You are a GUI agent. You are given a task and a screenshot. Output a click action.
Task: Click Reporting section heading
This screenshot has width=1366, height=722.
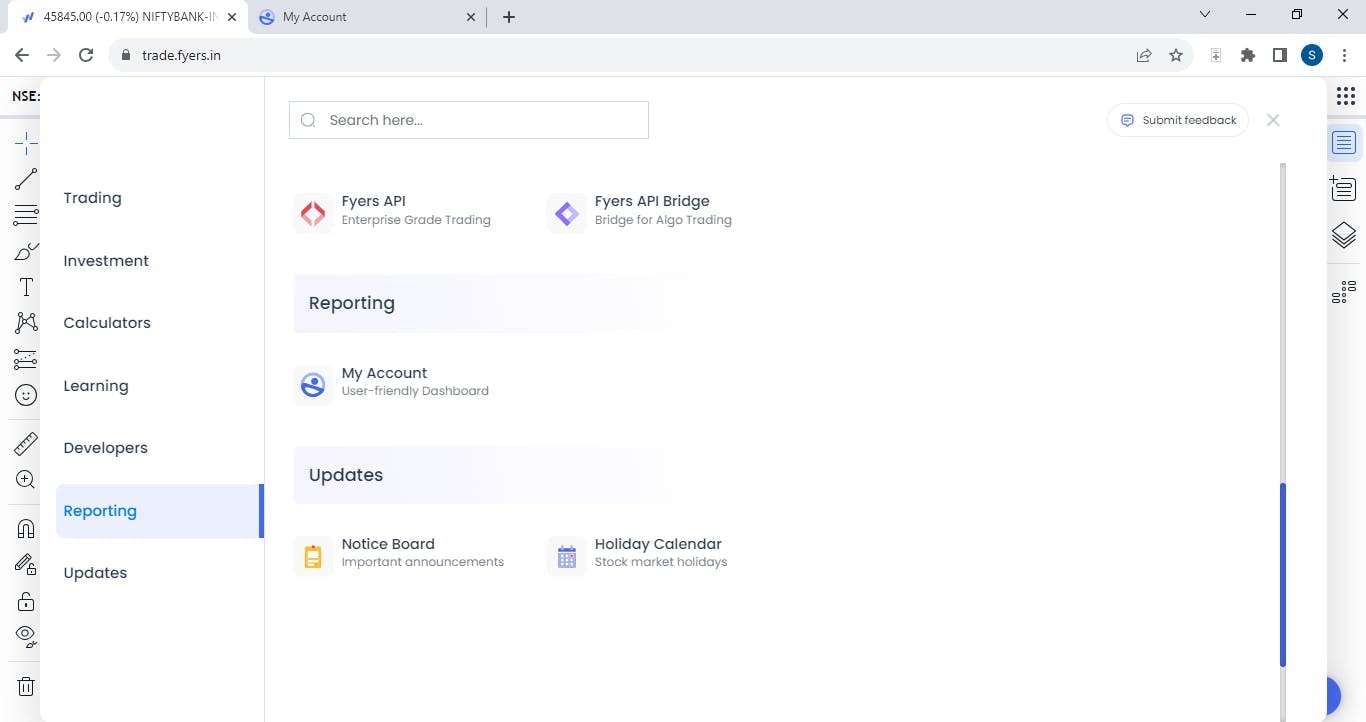(352, 303)
